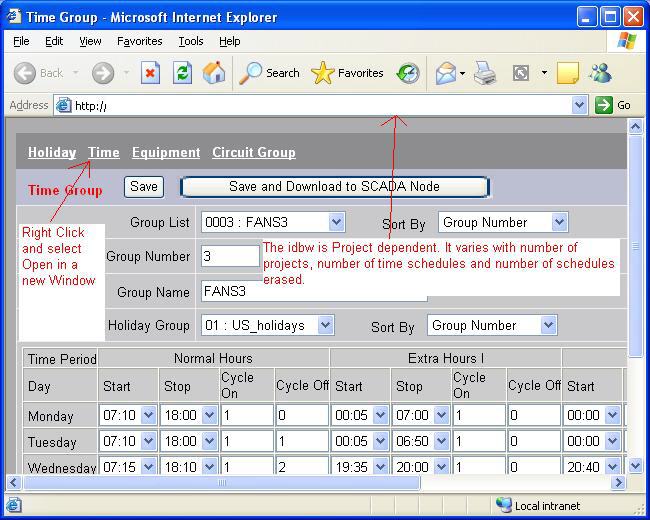Click the Mail envelope icon
This screenshot has width=650, height=520.
pyautogui.click(x=446, y=73)
